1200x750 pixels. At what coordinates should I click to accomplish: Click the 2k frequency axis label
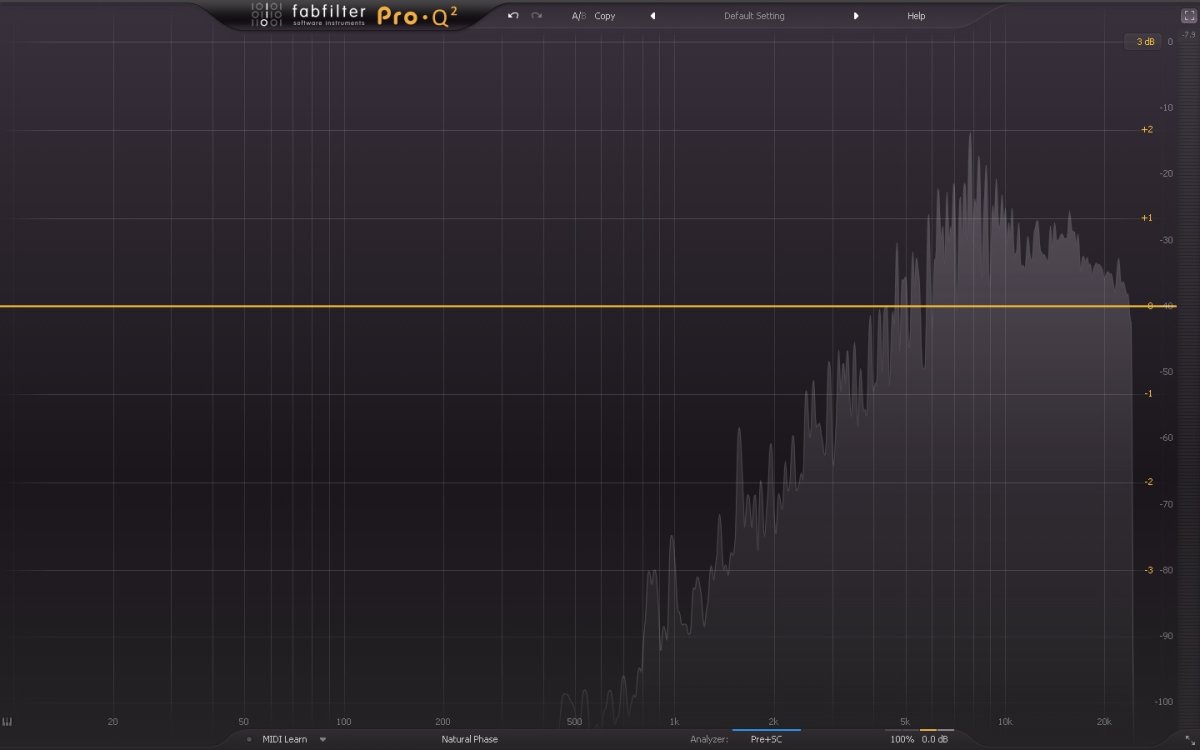tap(774, 722)
